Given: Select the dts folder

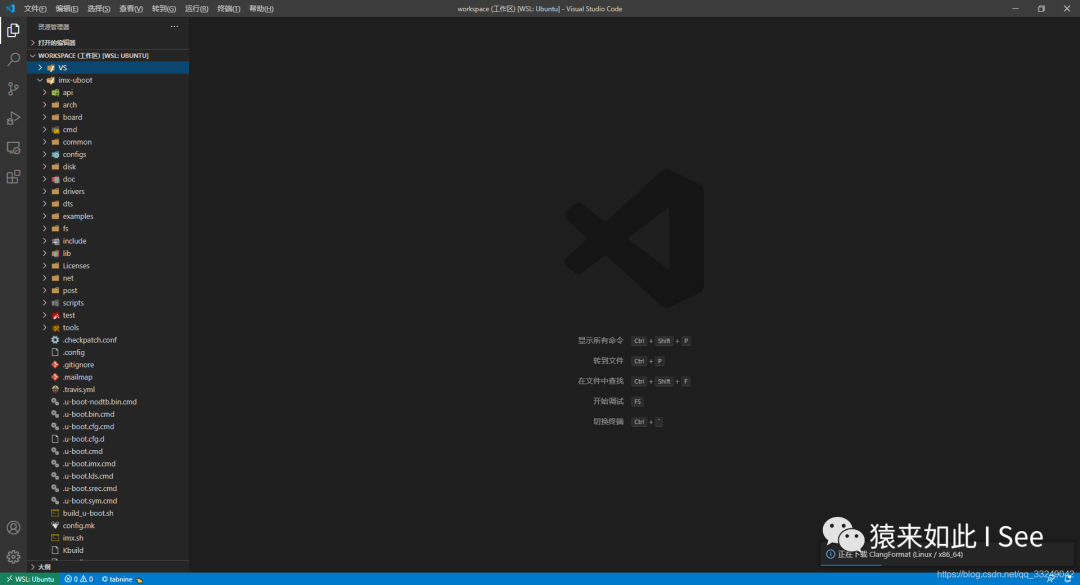Looking at the screenshot, I should (108, 204).
